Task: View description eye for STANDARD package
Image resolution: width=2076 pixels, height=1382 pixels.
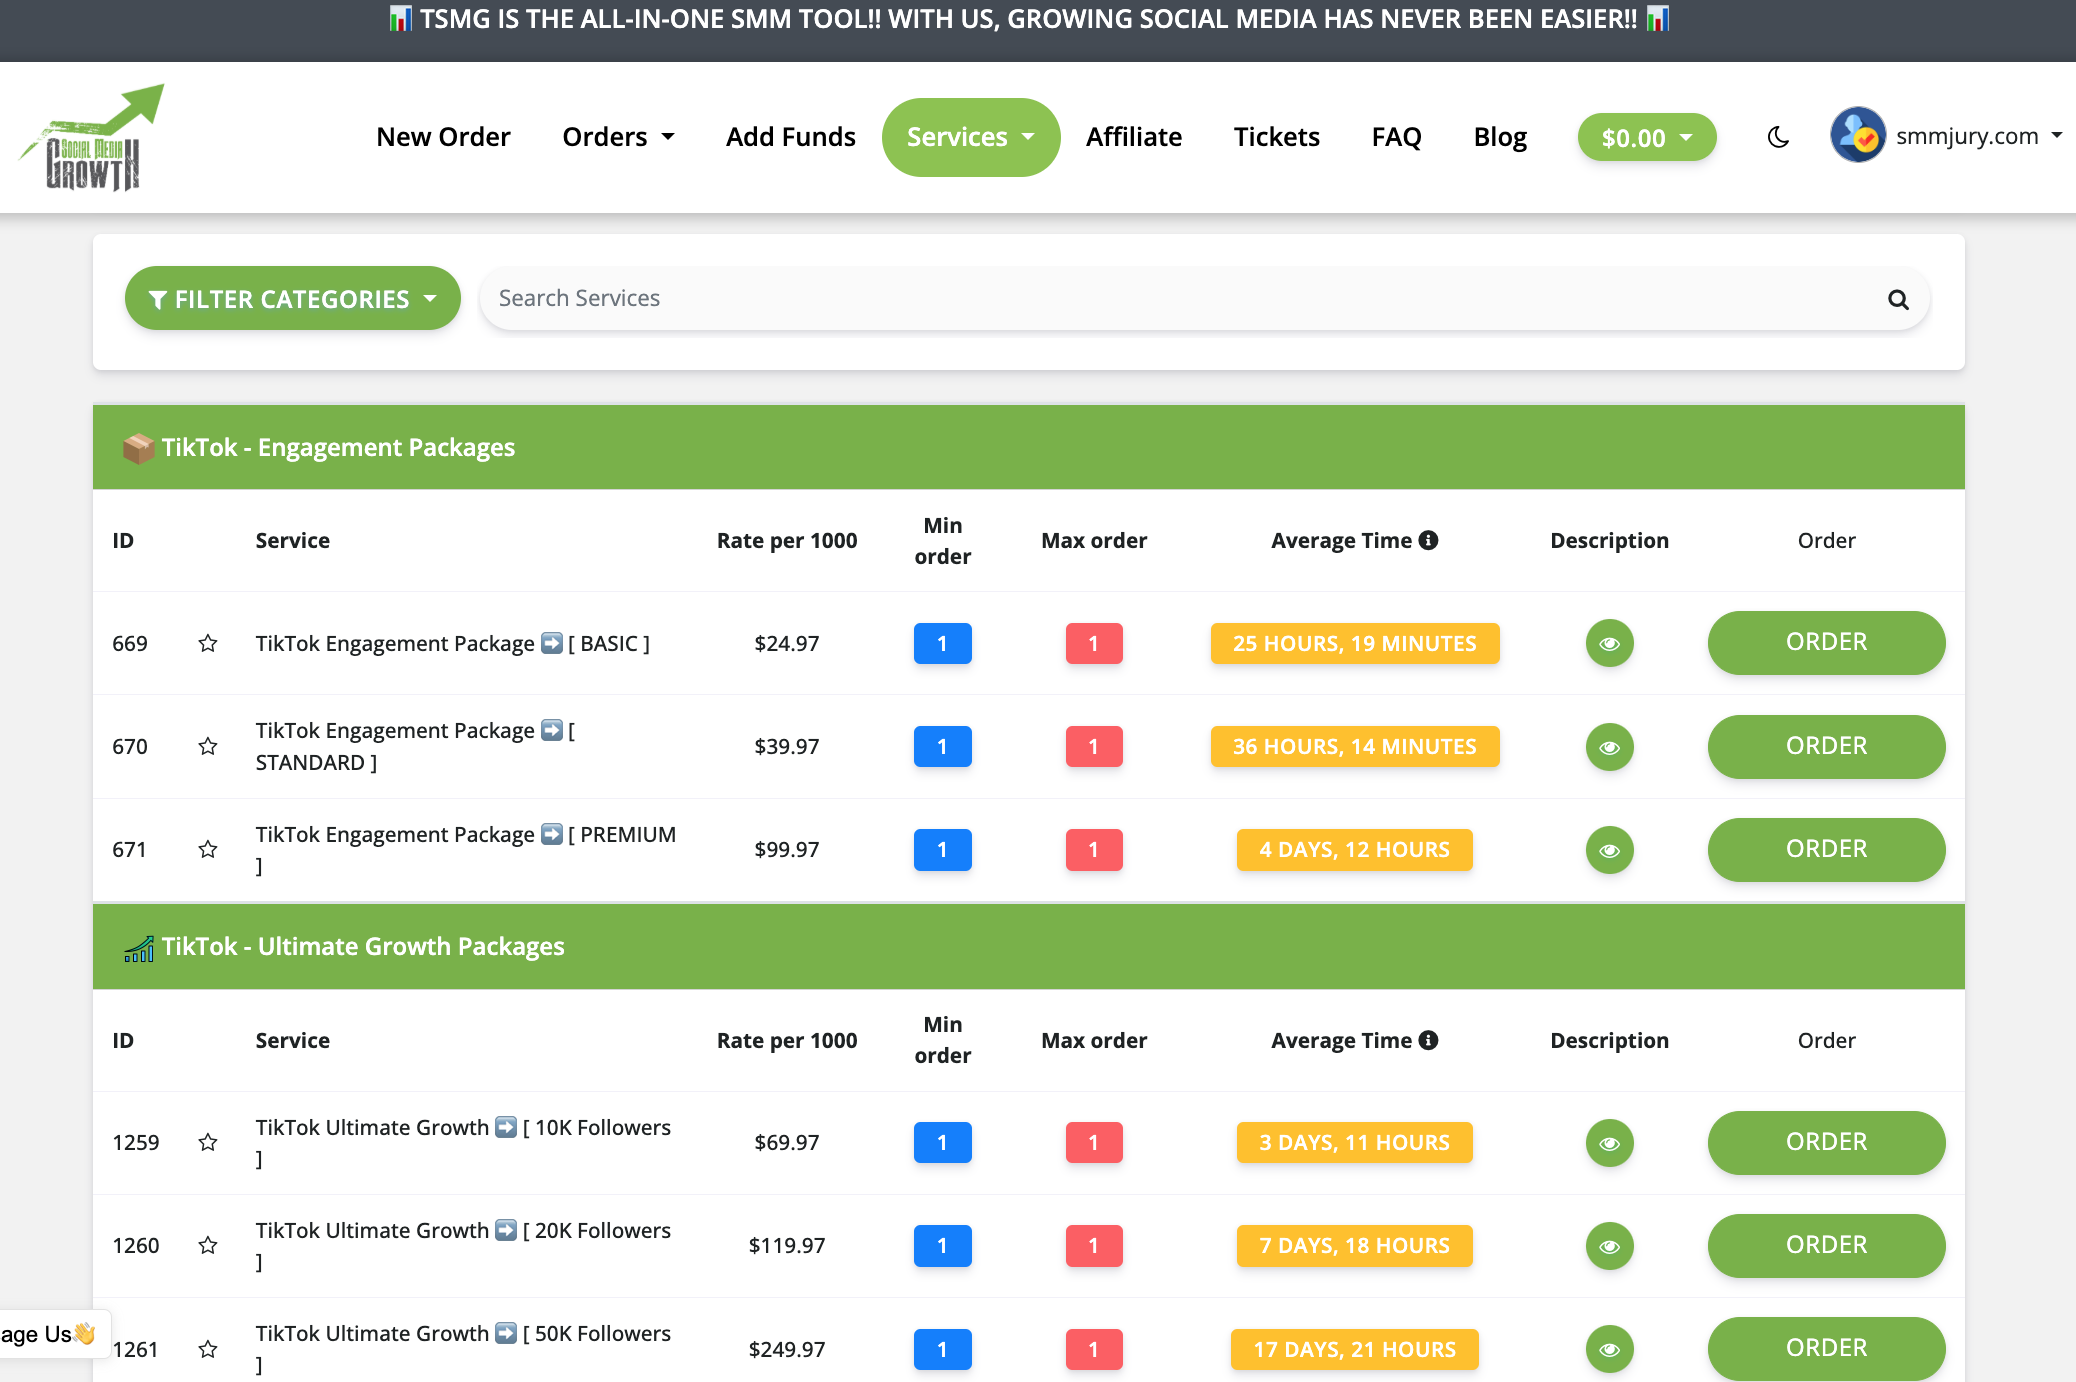Action: [1610, 747]
